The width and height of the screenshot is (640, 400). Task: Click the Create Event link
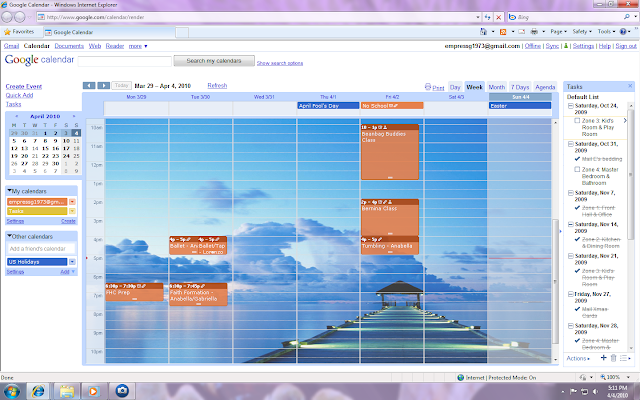(x=24, y=87)
